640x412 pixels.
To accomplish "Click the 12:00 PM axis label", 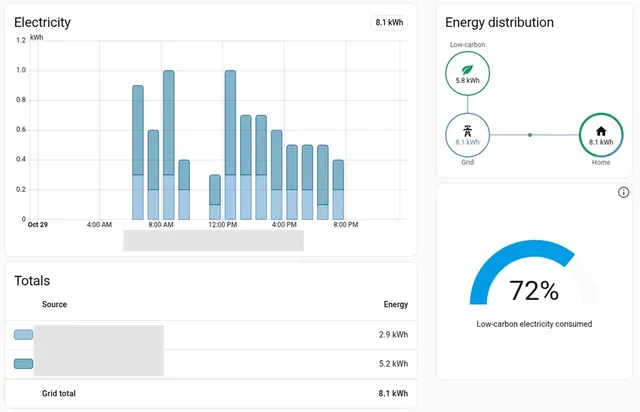I will pos(222,225).
